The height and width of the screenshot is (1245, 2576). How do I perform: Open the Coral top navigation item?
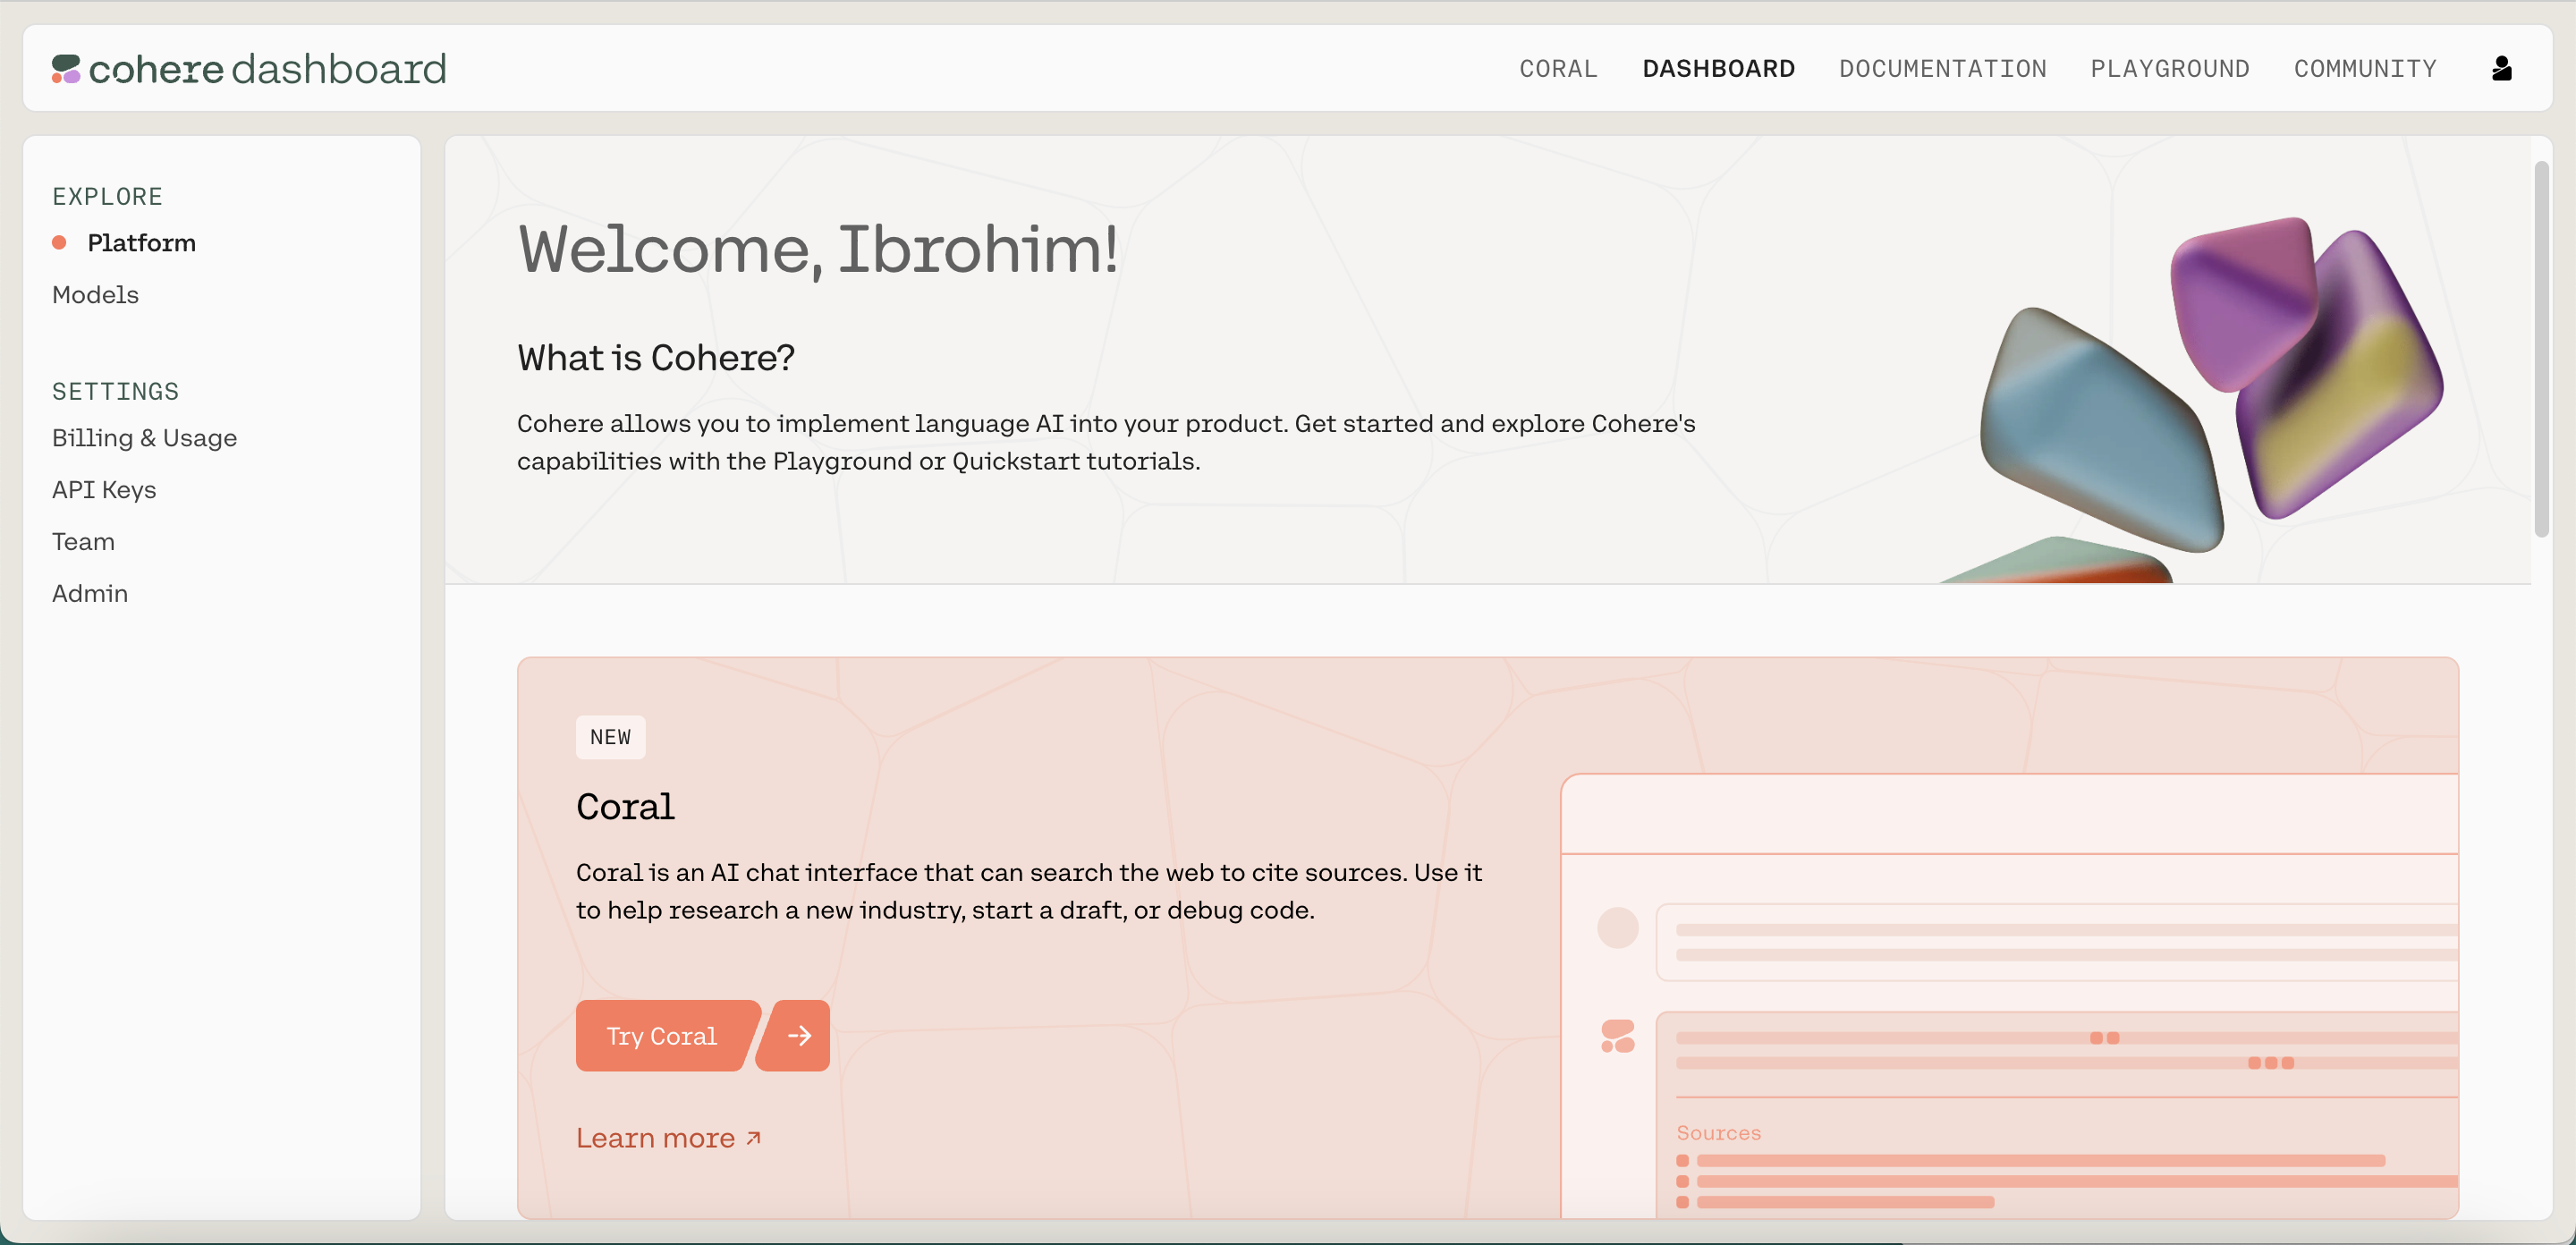click(x=1558, y=69)
